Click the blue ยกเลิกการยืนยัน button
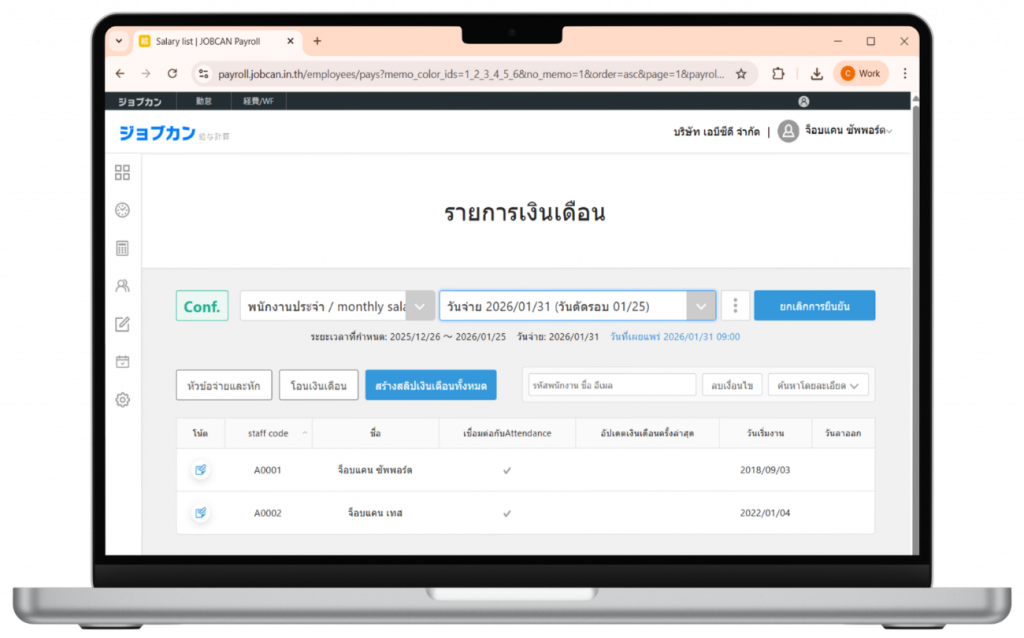Image resolution: width=1024 pixels, height=638 pixels. click(x=814, y=306)
